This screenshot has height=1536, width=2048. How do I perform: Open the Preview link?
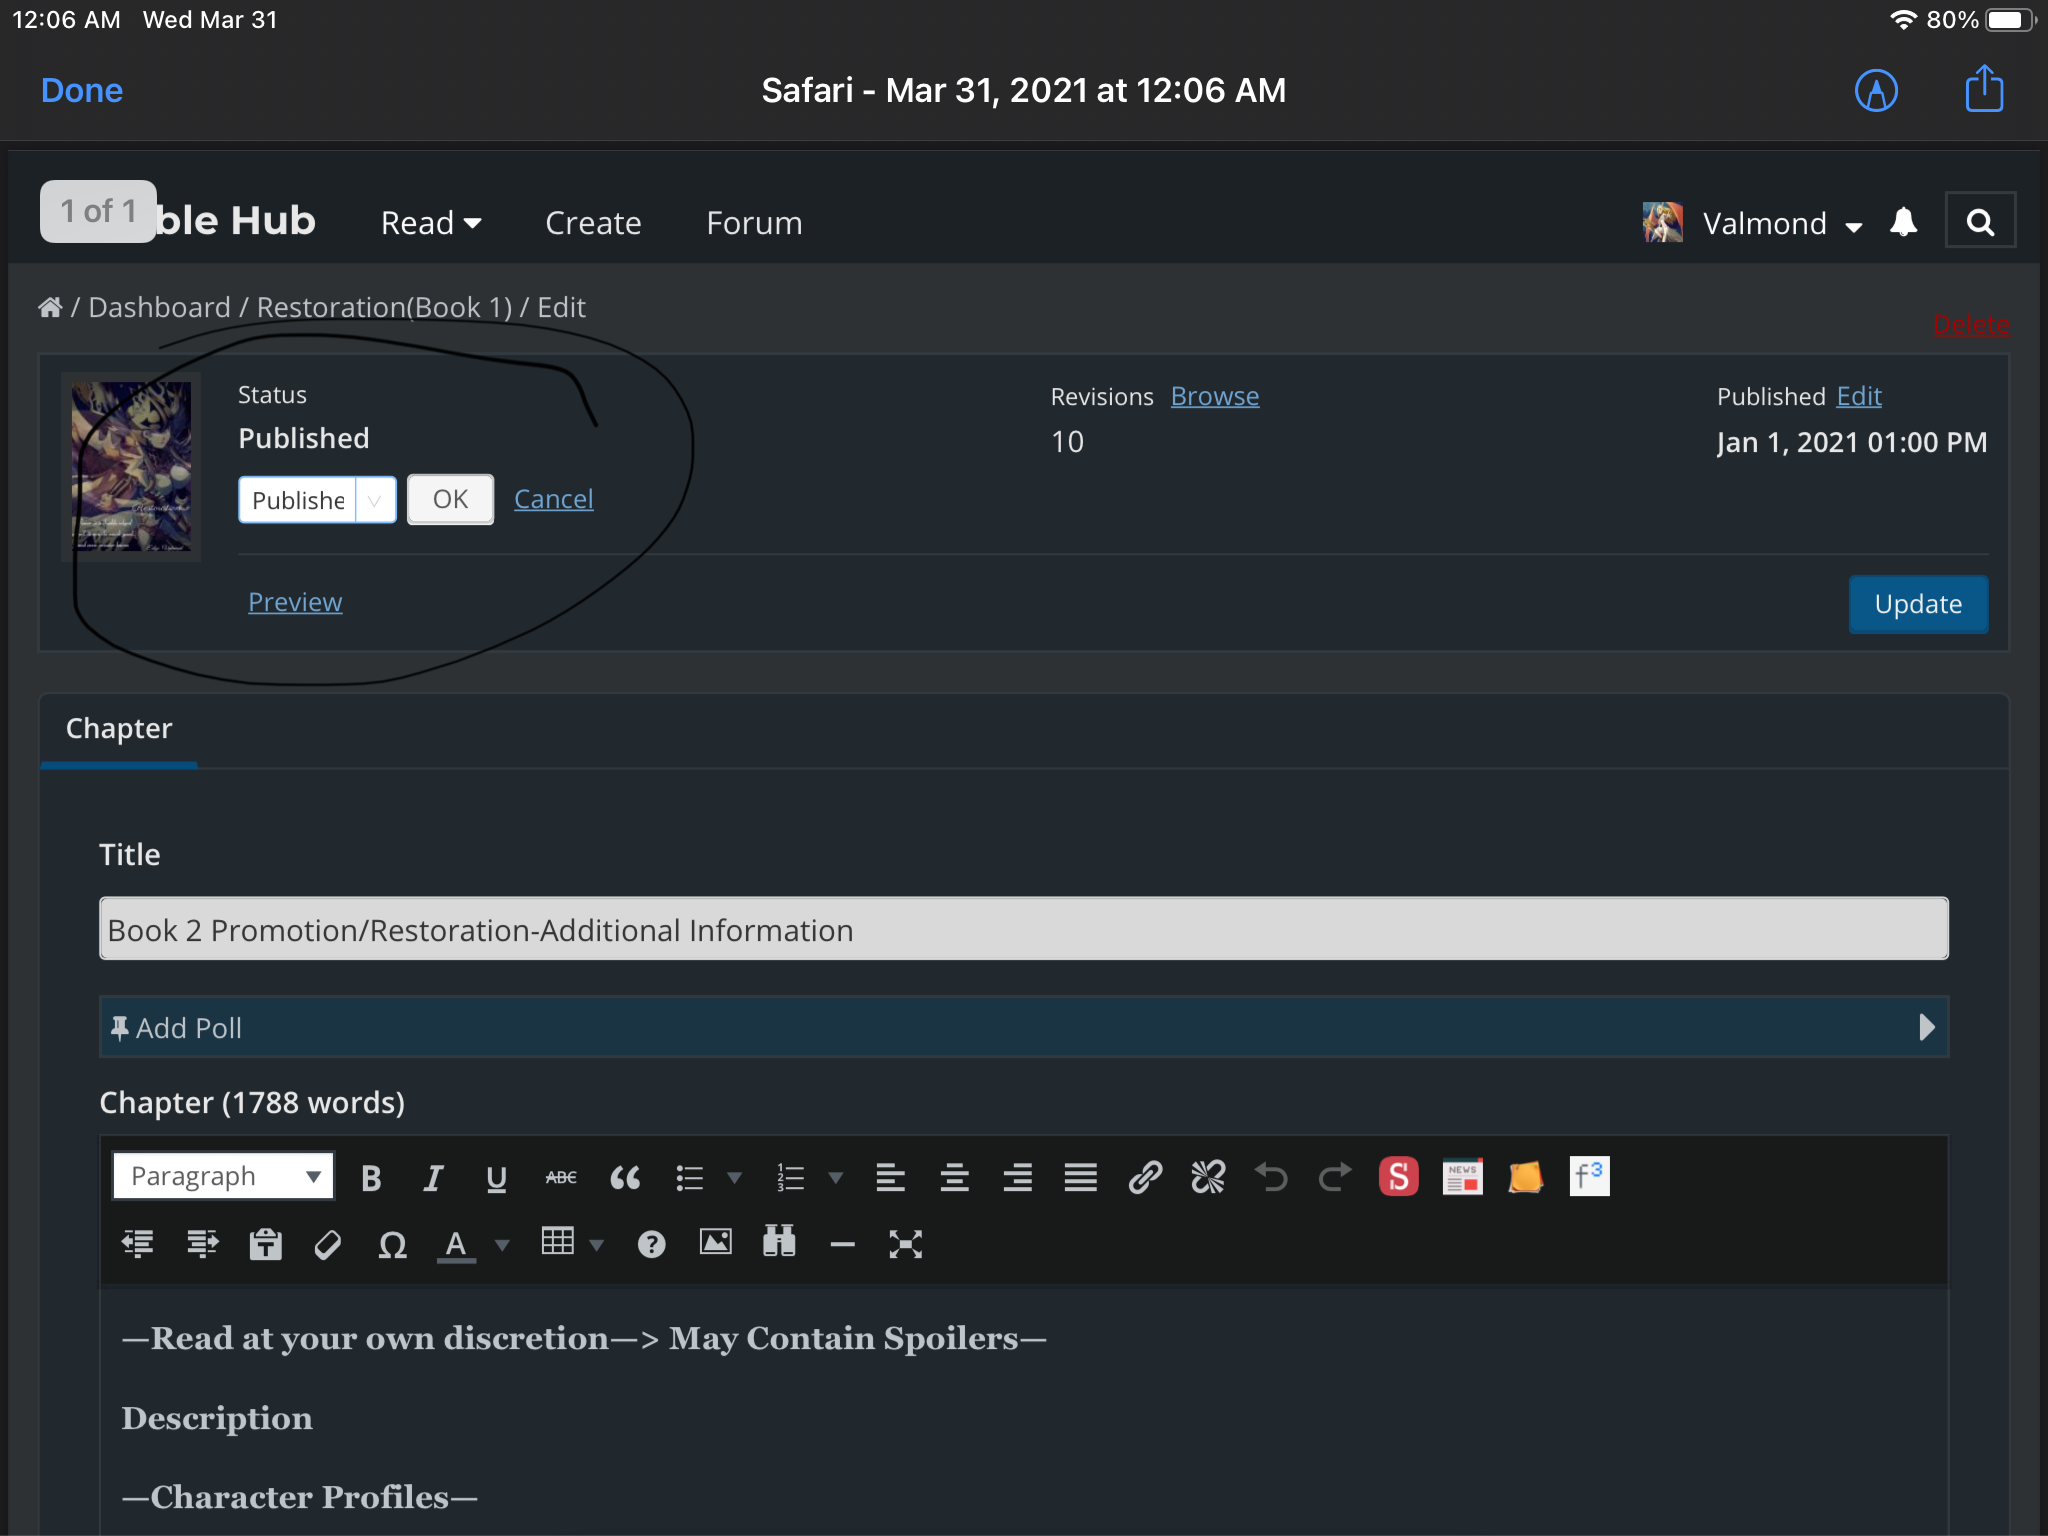[x=295, y=602]
